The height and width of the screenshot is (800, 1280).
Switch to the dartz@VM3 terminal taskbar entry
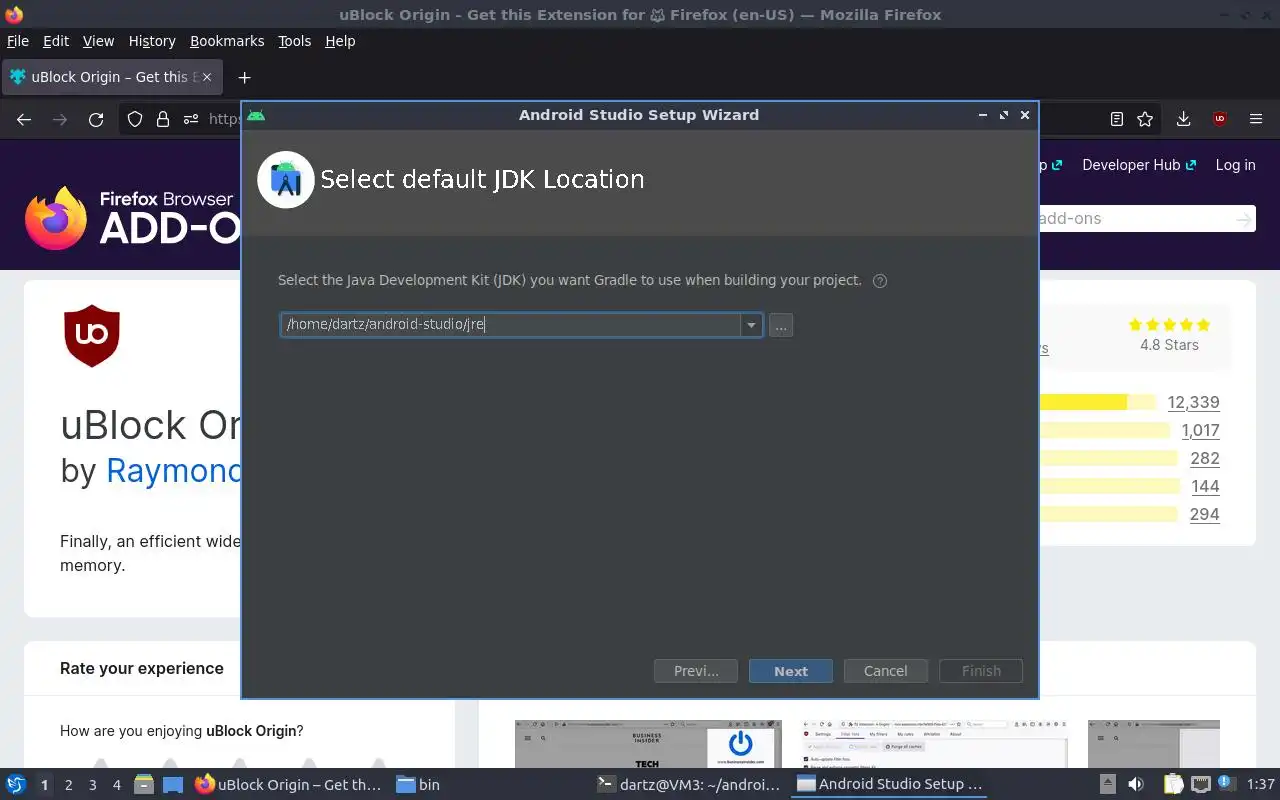pyautogui.click(x=688, y=785)
